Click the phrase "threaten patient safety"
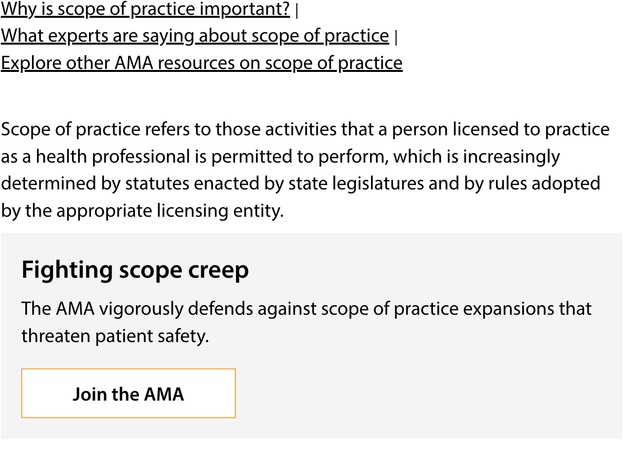 (x=115, y=336)
